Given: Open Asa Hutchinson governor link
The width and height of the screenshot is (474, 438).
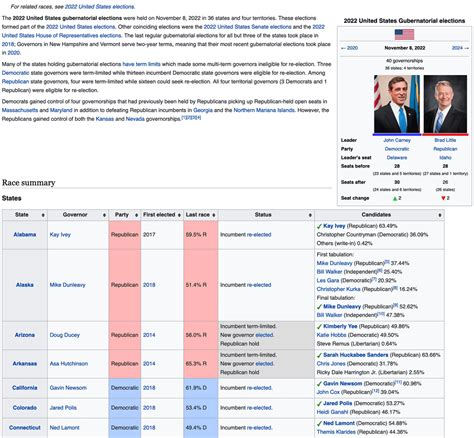Looking at the screenshot, I should [x=69, y=364].
